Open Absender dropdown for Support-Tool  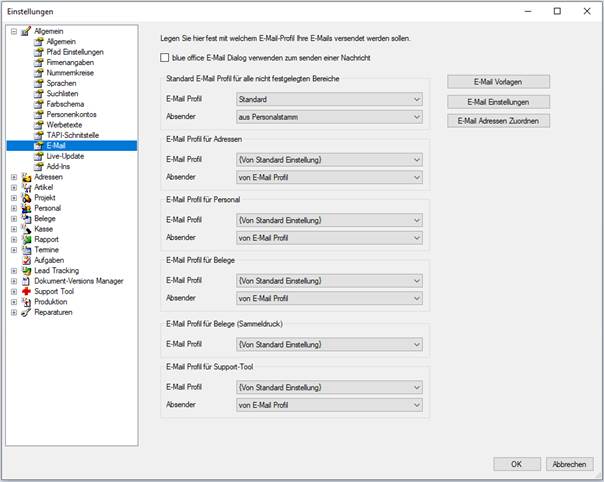coord(329,405)
